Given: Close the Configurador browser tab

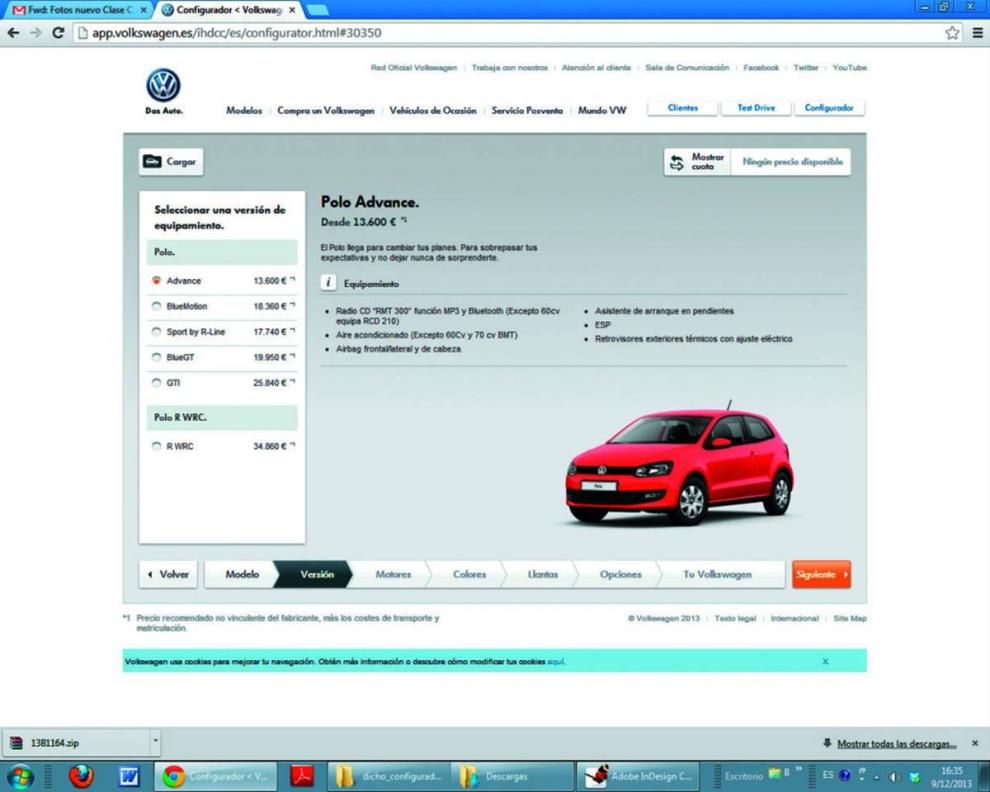Looking at the screenshot, I should (292, 10).
